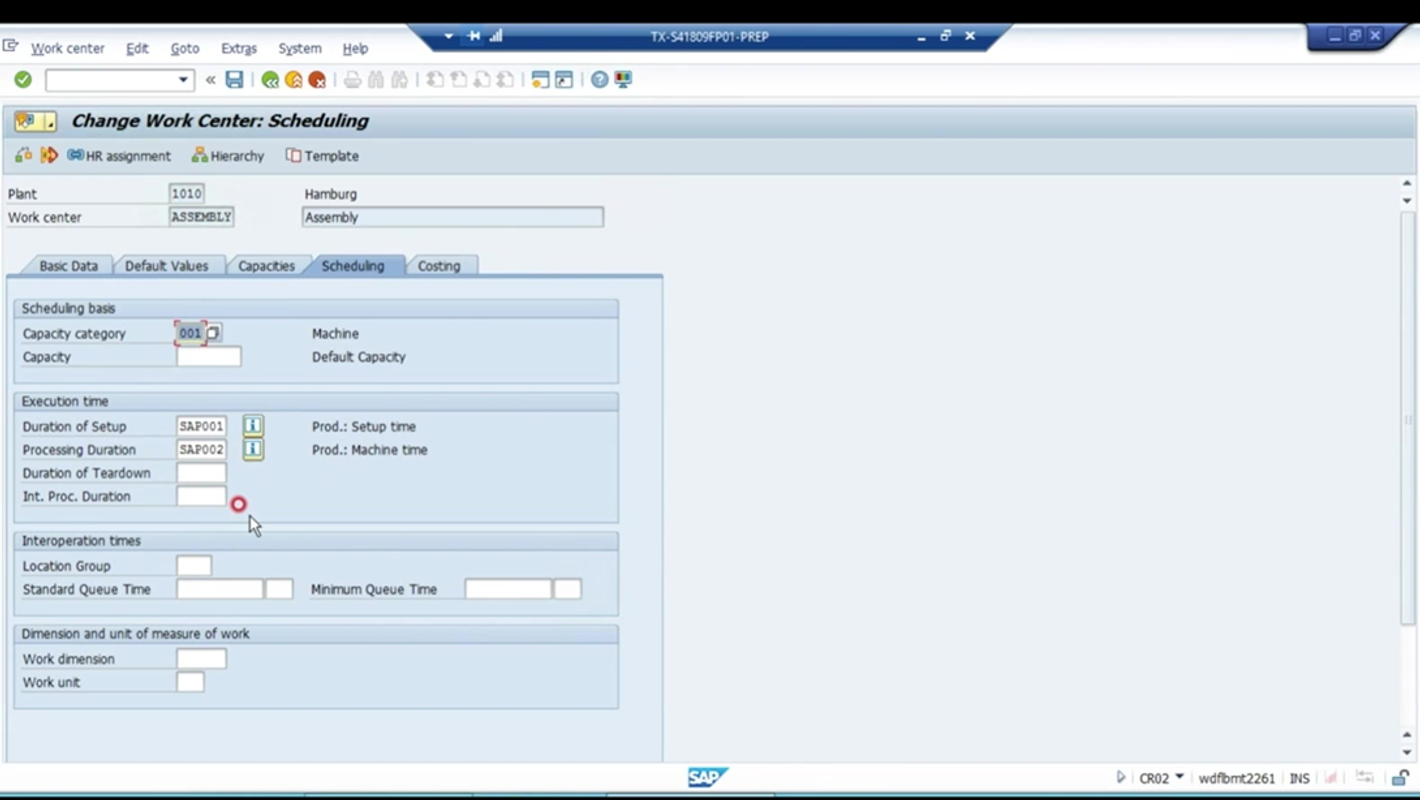This screenshot has height=800, width=1420.
Task: Expand the status bar triangle icon
Action: click(1120, 777)
